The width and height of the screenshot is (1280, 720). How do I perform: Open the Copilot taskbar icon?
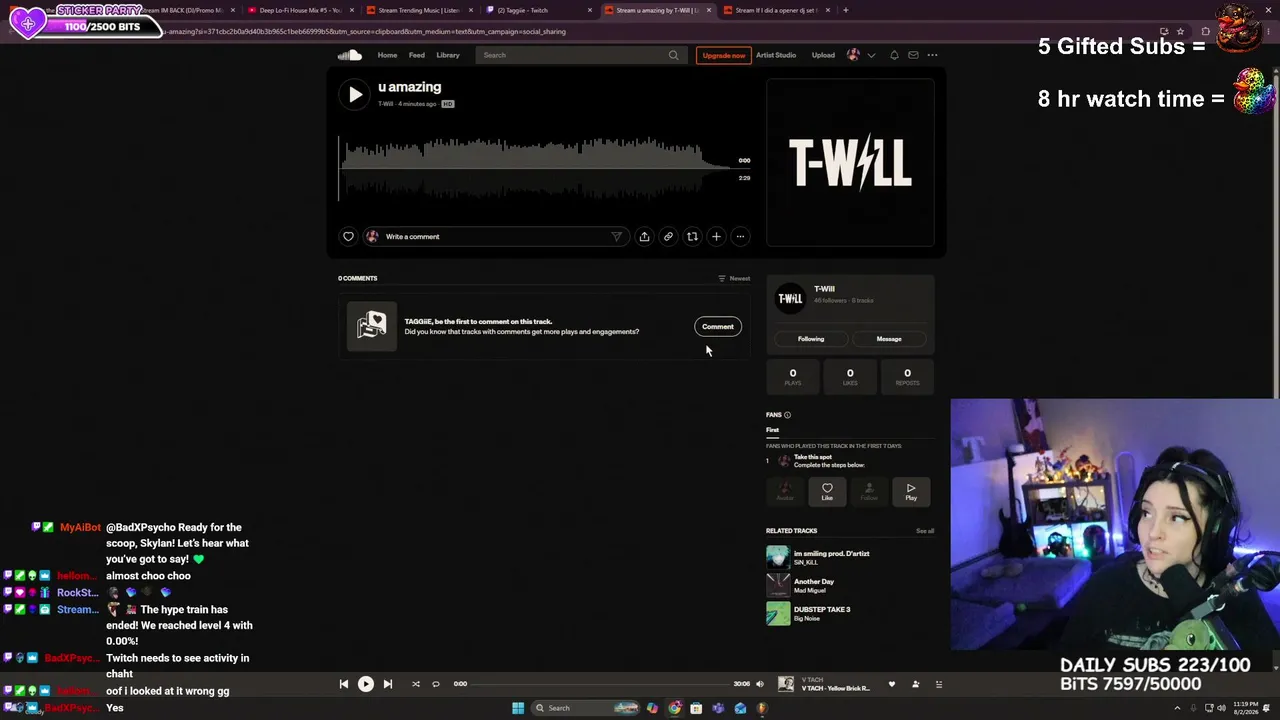652,708
